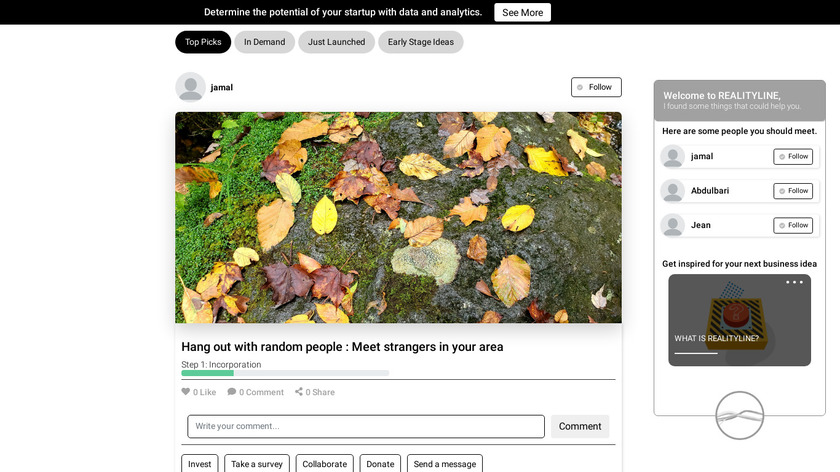Follow jamal from the post header
This screenshot has width=840, height=472.
(596, 87)
